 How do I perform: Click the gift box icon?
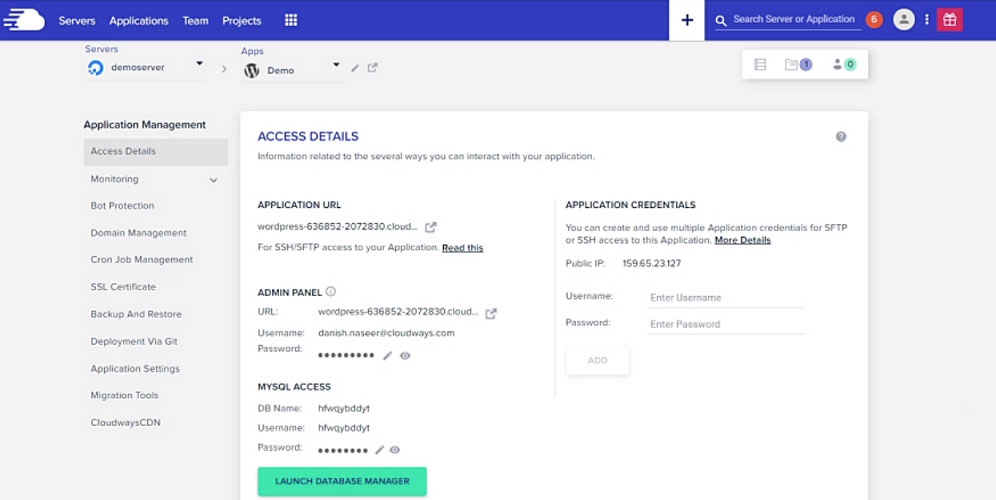pos(950,20)
